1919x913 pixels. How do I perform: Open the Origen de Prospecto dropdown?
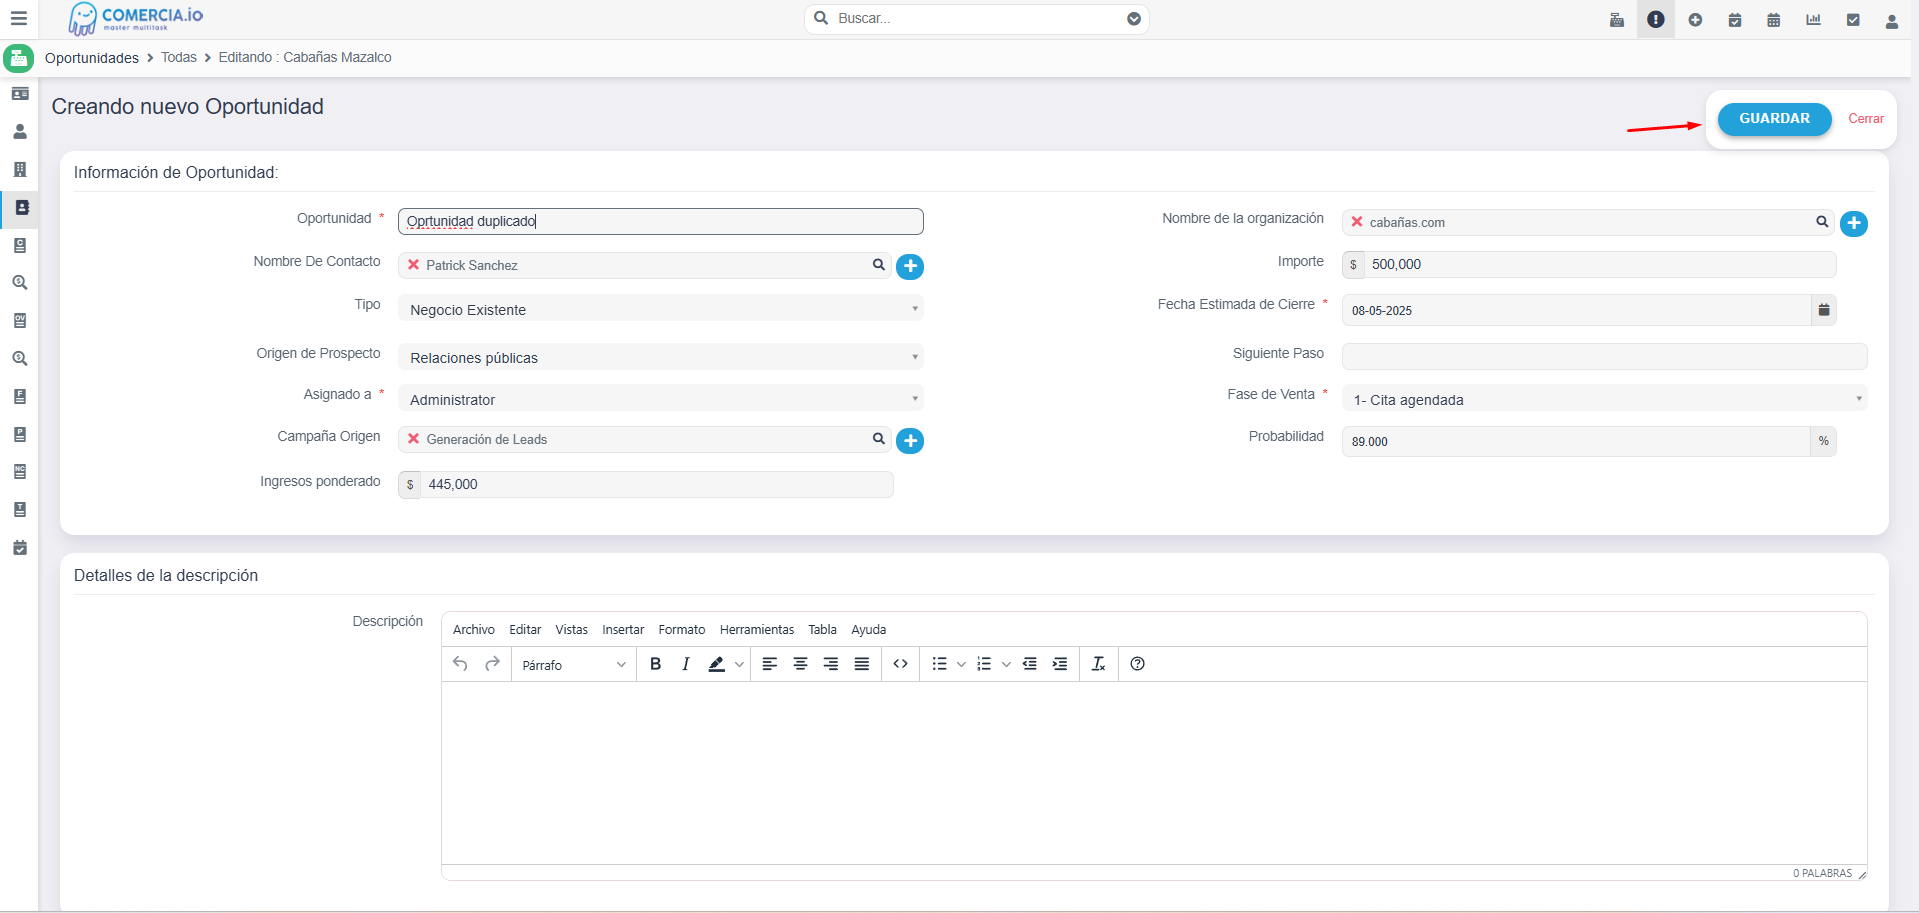pyautogui.click(x=660, y=358)
